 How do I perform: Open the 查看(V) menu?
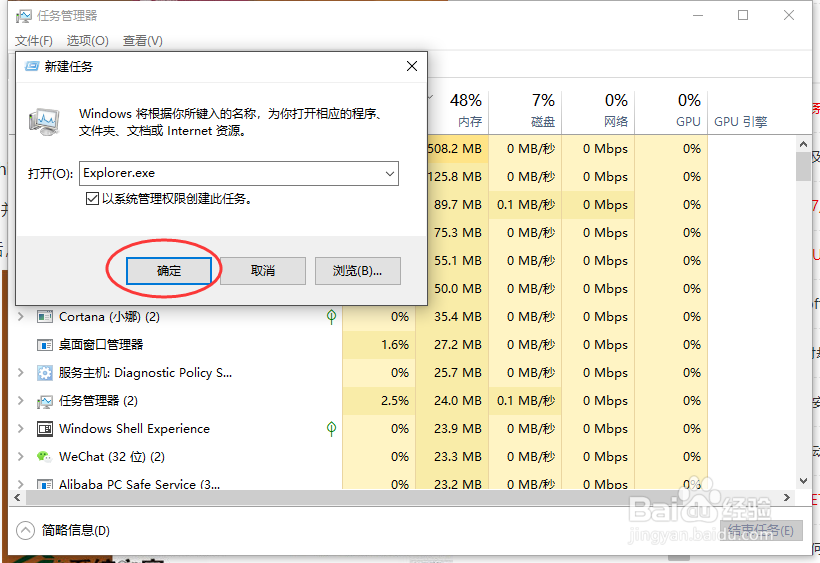click(143, 41)
